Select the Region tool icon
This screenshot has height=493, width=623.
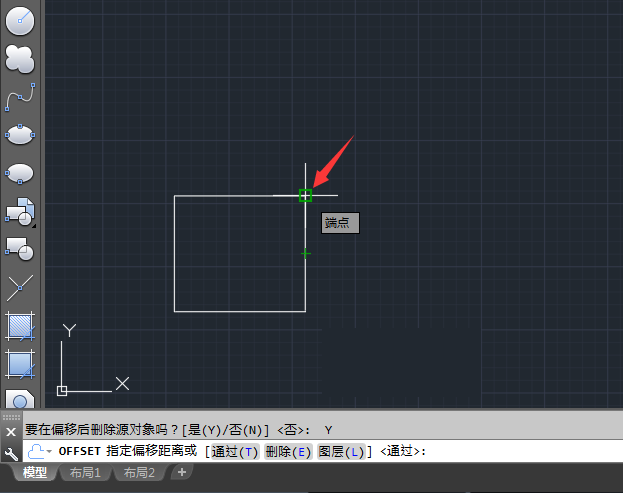click(20, 399)
